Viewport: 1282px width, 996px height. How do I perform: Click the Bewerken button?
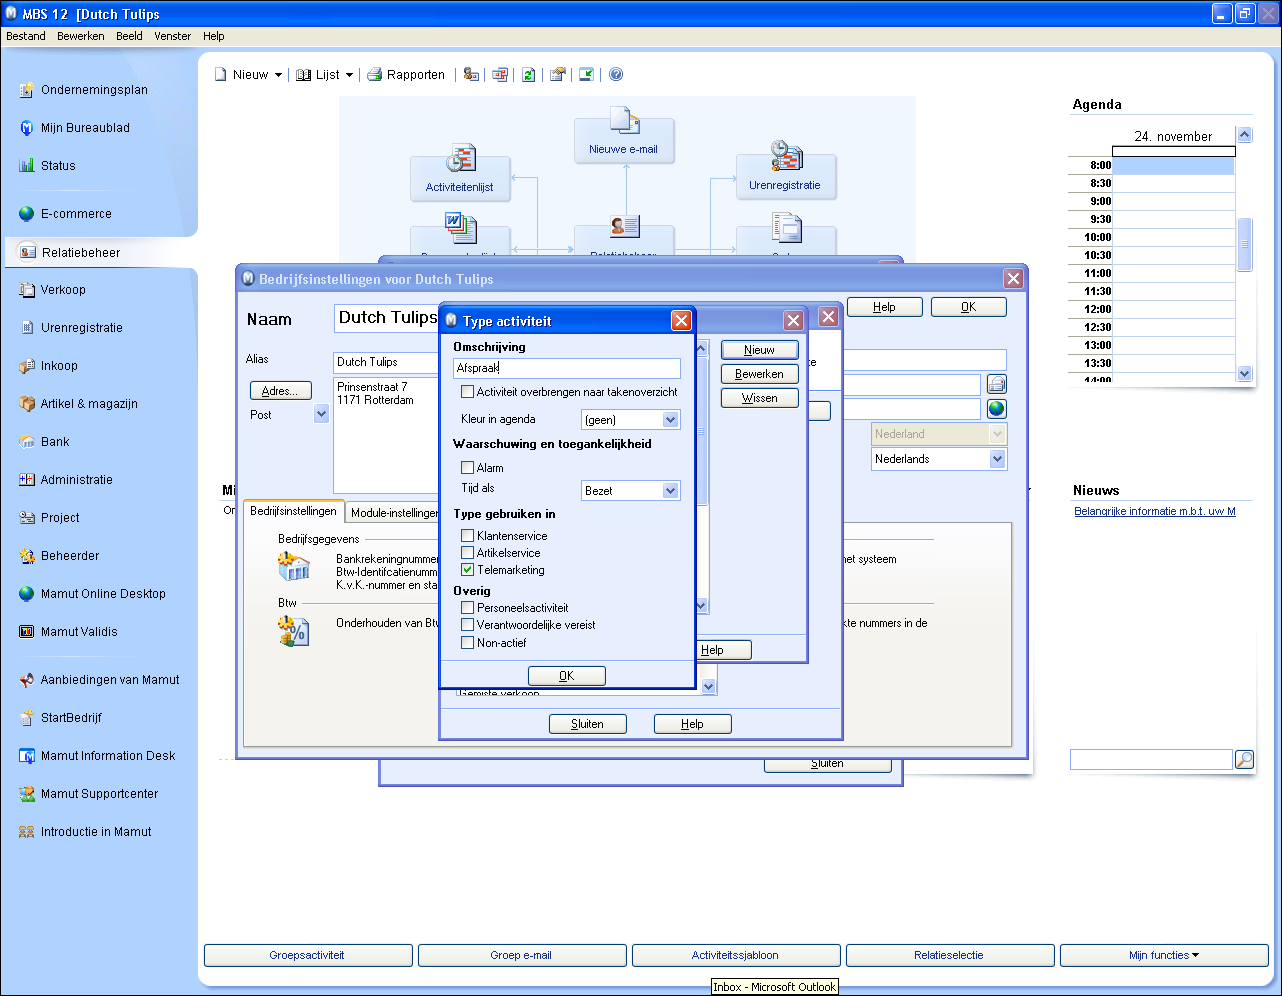click(x=759, y=374)
